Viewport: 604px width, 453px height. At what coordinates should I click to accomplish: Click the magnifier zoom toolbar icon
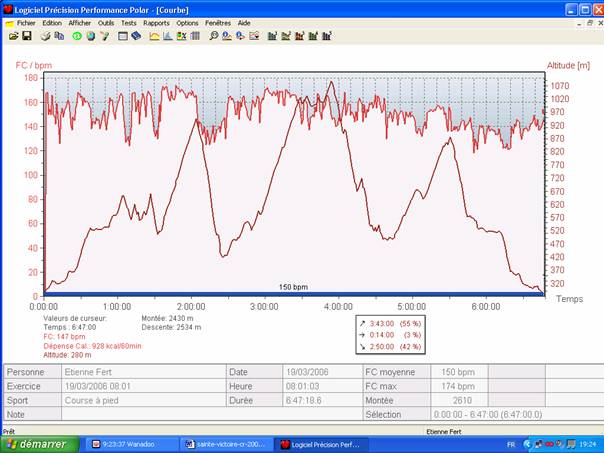click(214, 36)
